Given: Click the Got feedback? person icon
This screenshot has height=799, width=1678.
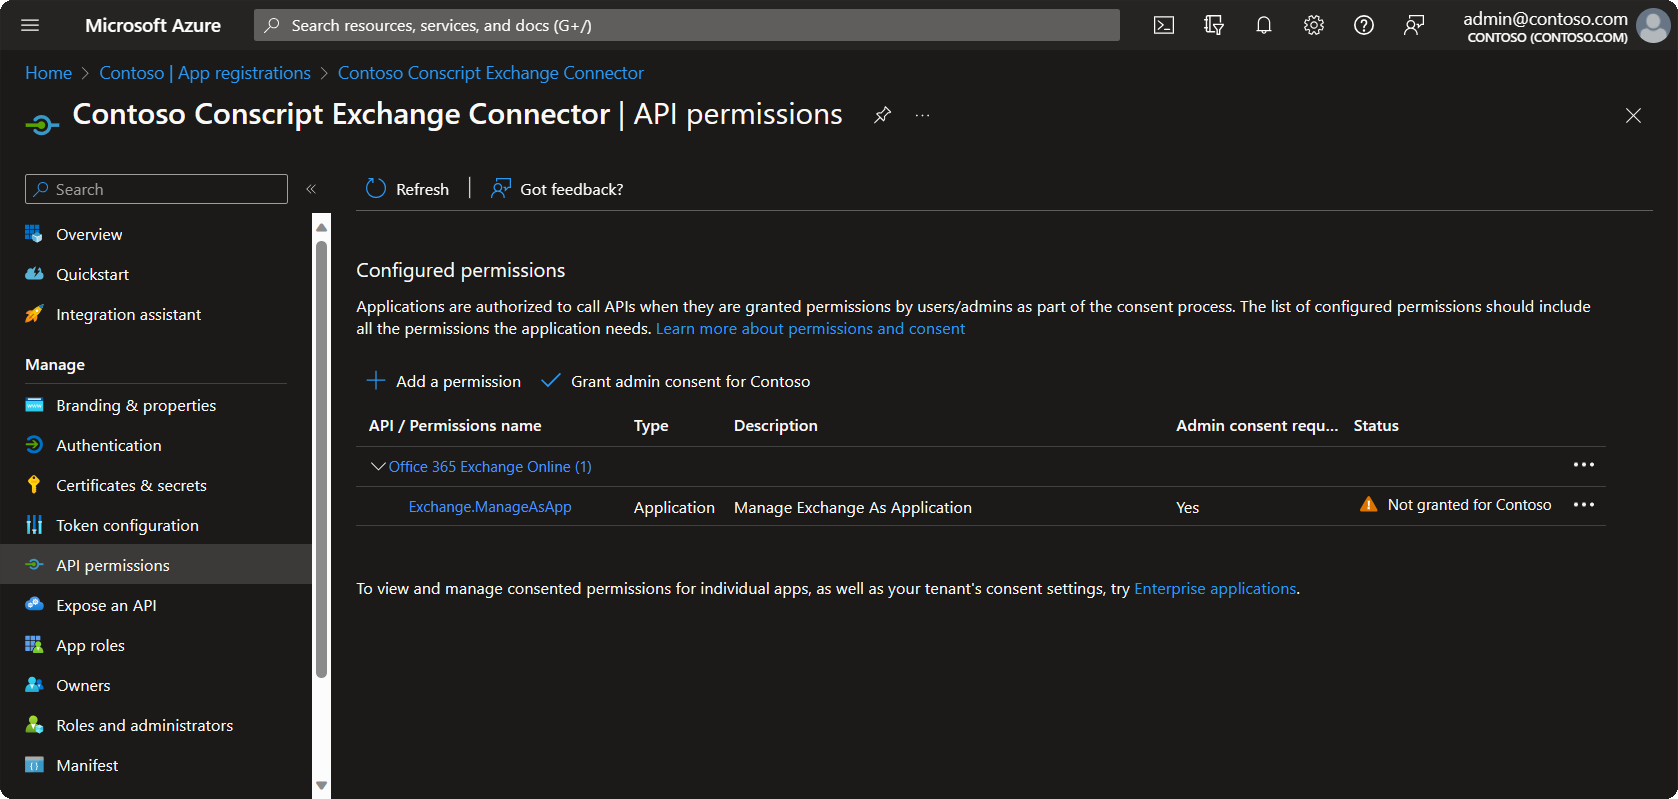Looking at the screenshot, I should pyautogui.click(x=501, y=188).
